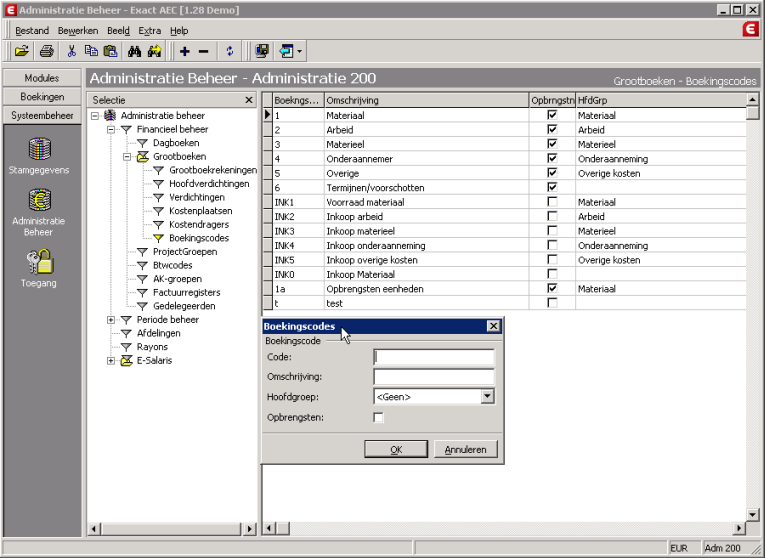This screenshot has height=558, width=765.
Task: Switch to the Boekingen tab
Action: pos(42,97)
